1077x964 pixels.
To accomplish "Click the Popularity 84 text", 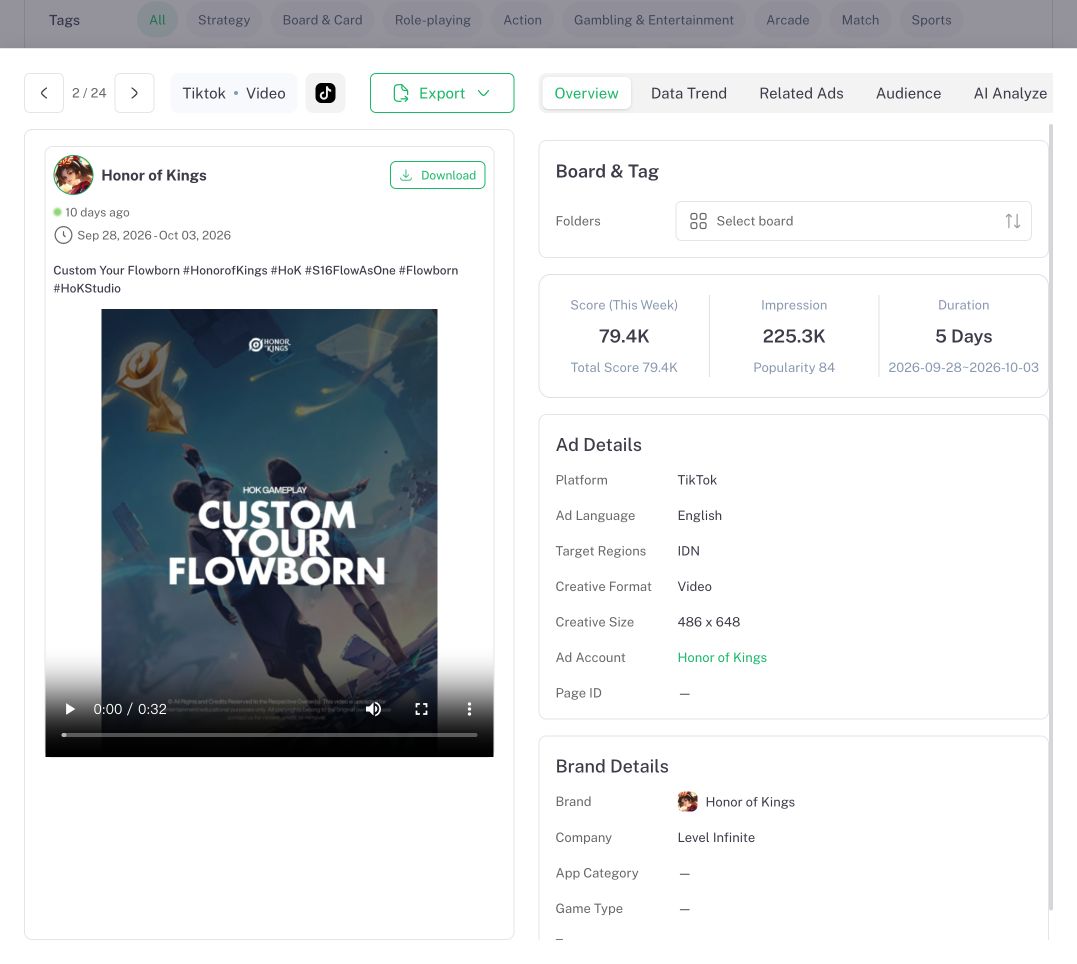I will tap(793, 368).
